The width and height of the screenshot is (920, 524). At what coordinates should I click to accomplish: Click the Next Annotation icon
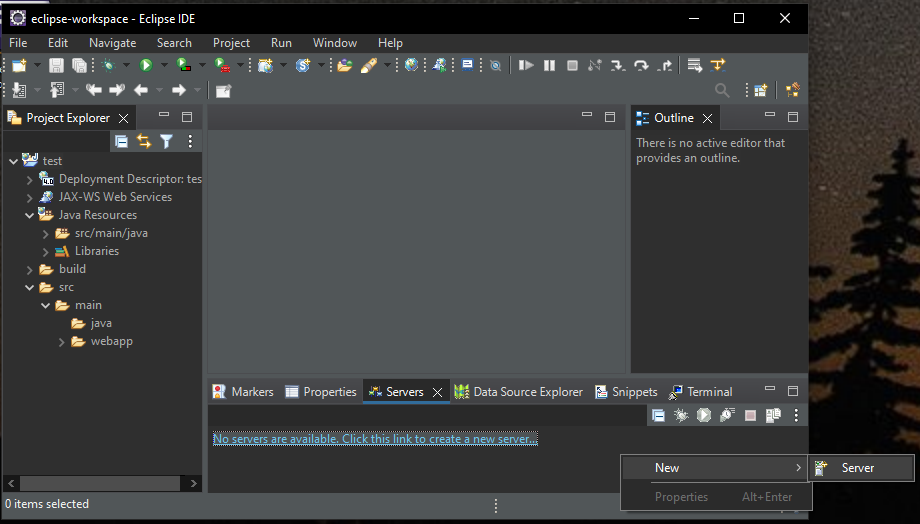coord(19,90)
